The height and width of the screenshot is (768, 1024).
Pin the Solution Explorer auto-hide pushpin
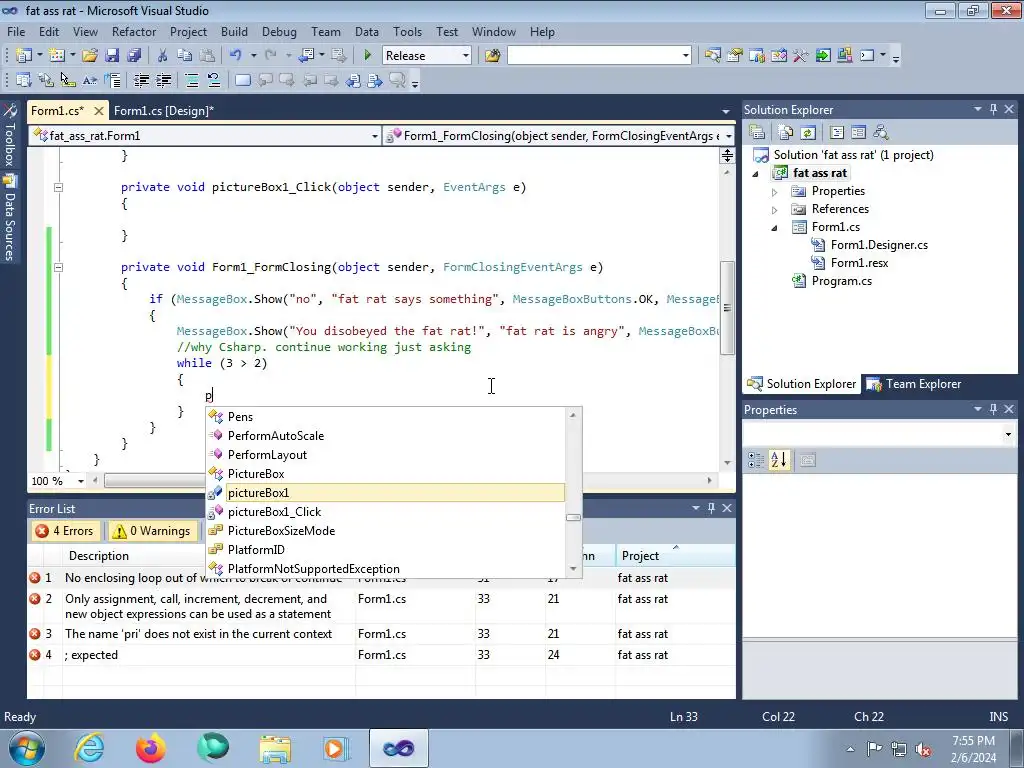click(x=993, y=109)
